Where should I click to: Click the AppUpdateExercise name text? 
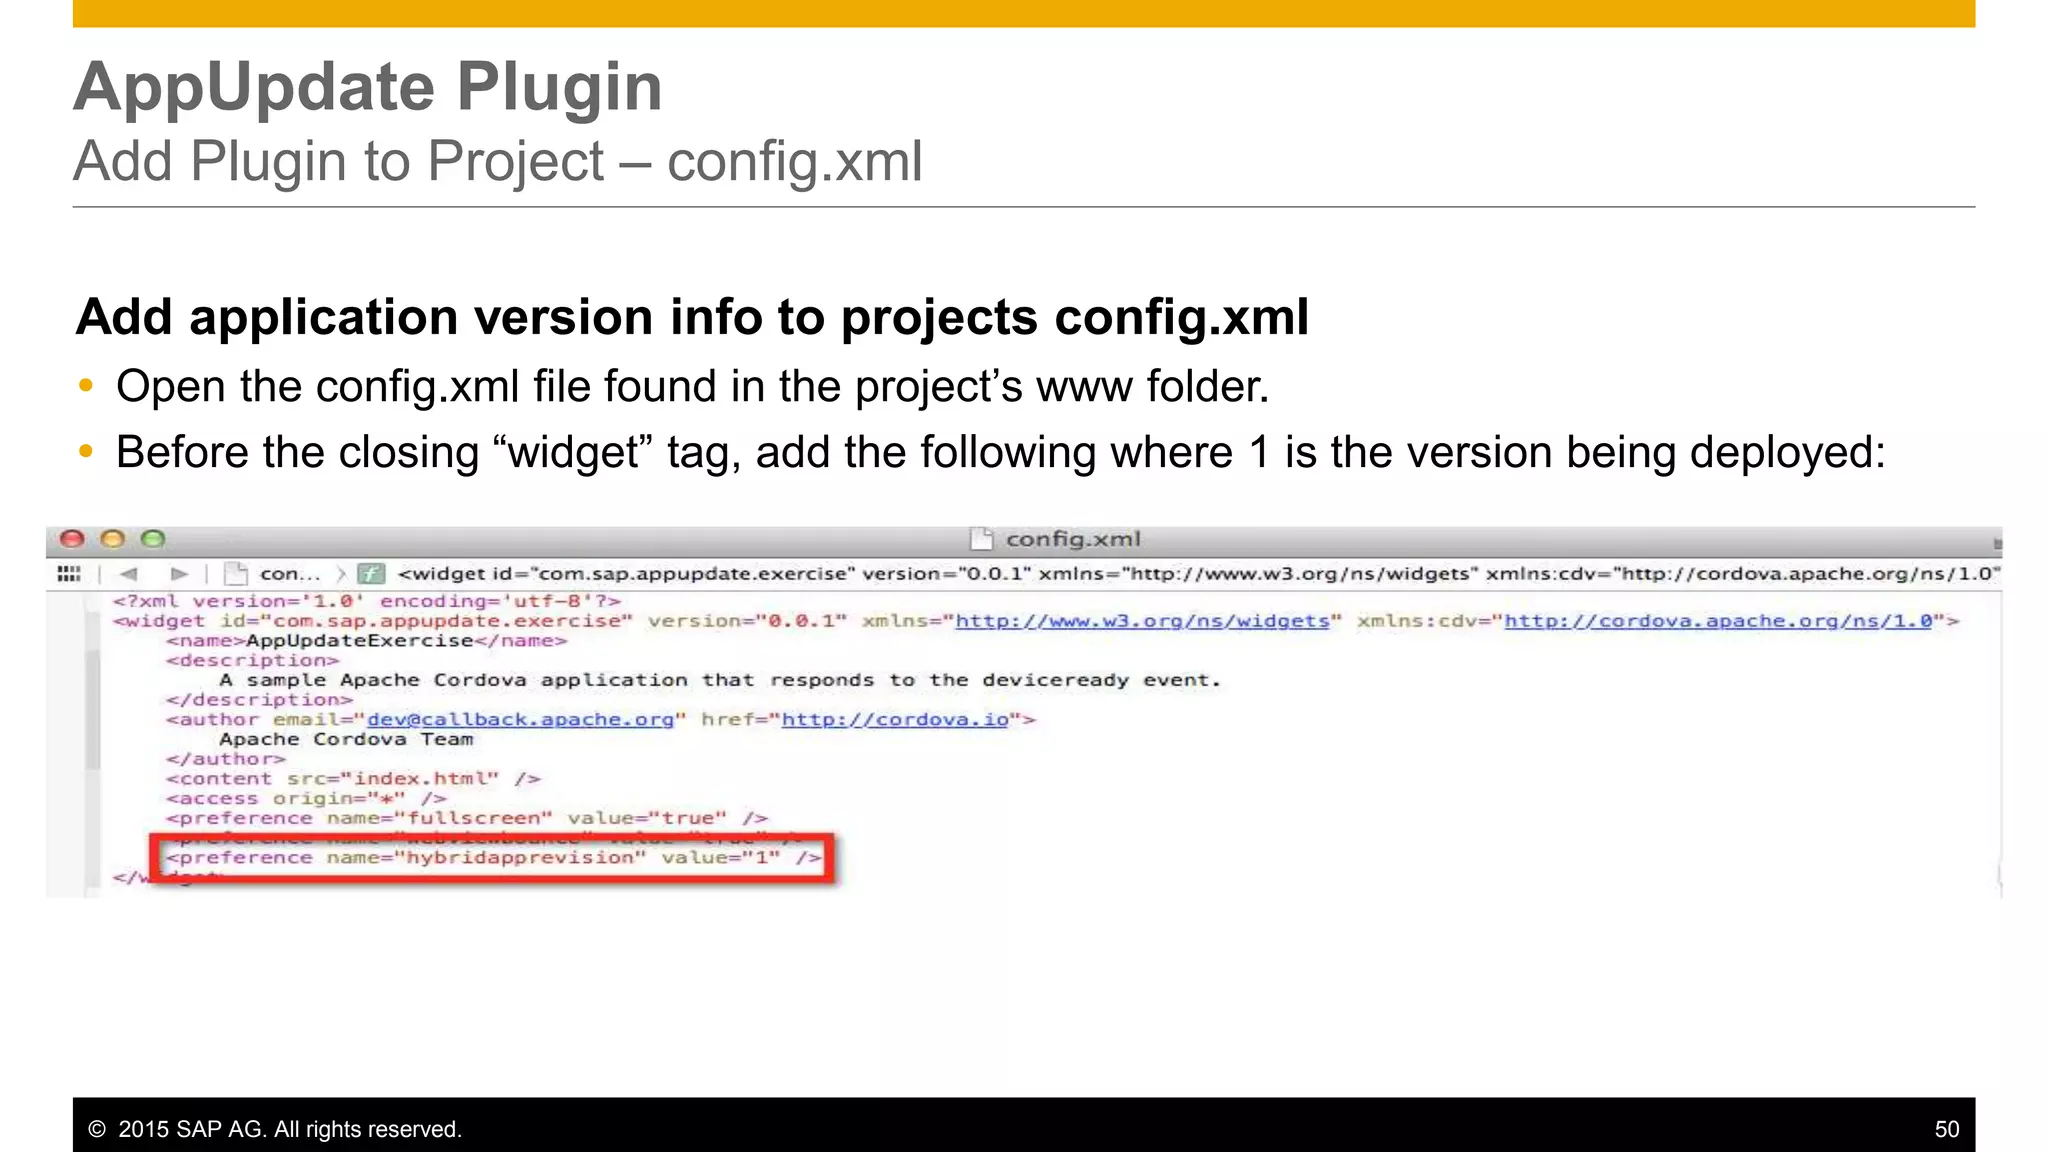[360, 641]
